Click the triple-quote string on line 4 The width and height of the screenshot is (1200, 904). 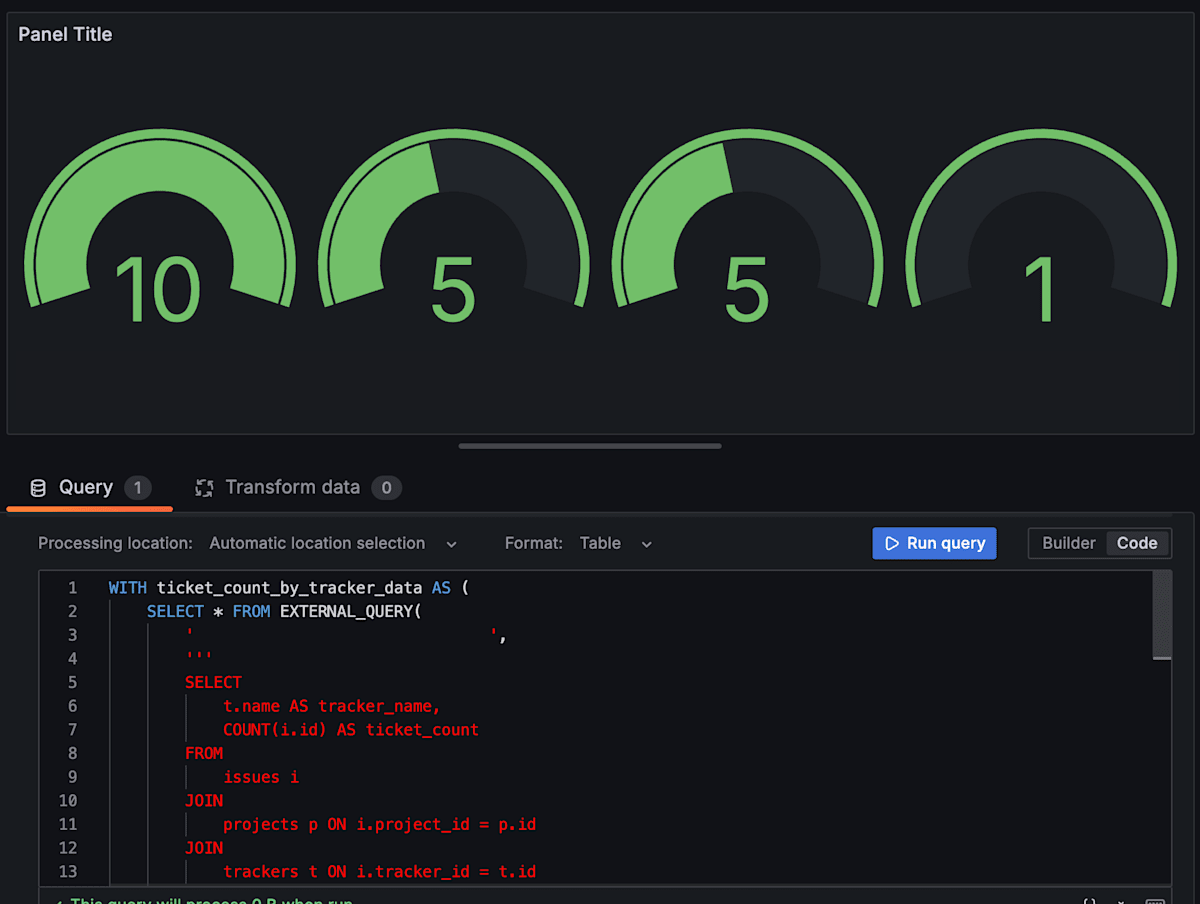pos(198,656)
